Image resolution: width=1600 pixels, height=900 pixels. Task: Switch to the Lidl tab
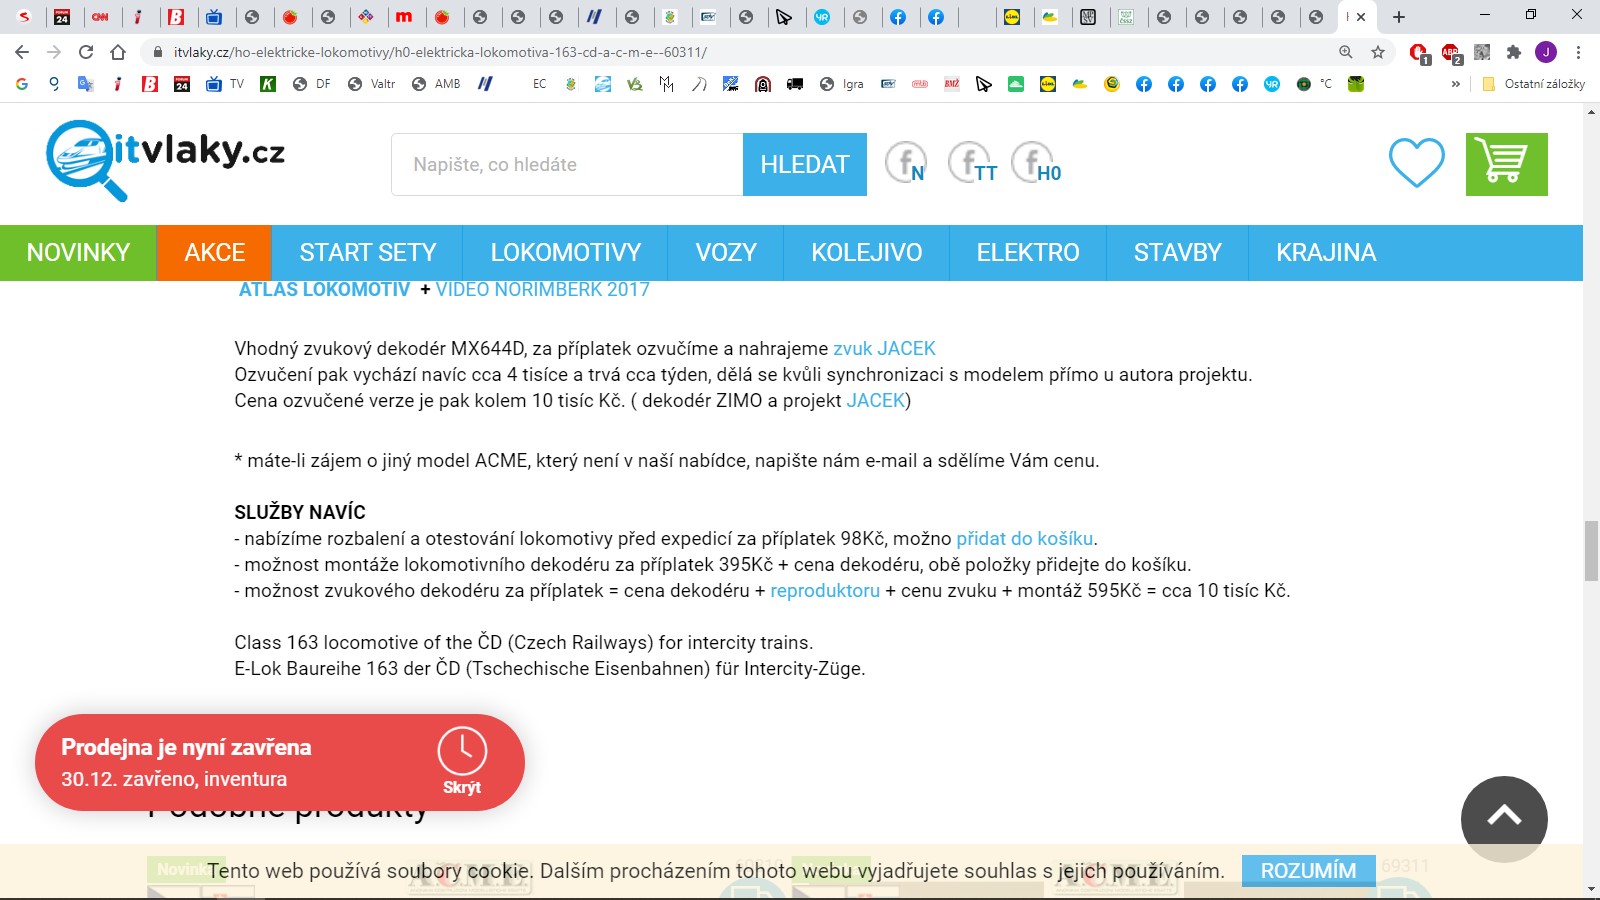(x=1012, y=17)
